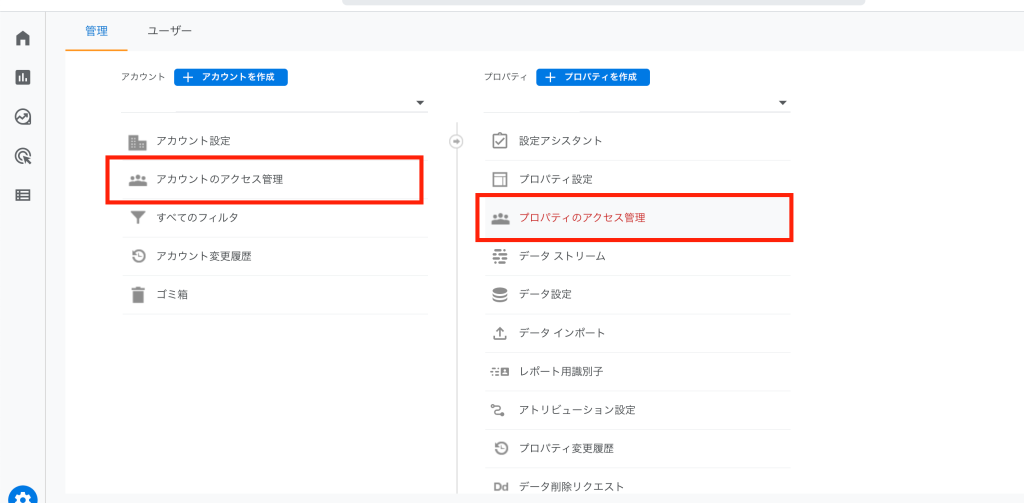The height and width of the screenshot is (503, 1024).
Task: Open the Reports bar chart icon
Action: (x=23, y=78)
